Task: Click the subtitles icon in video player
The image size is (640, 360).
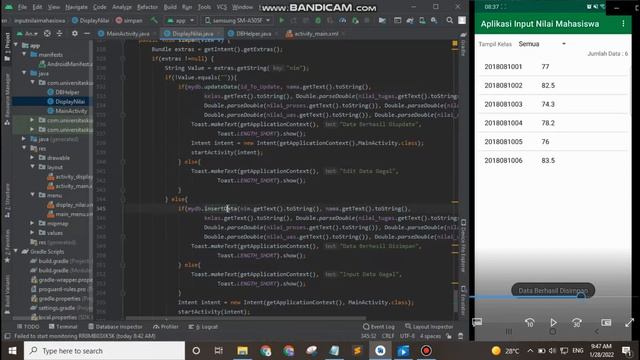Action: click(x=477, y=322)
